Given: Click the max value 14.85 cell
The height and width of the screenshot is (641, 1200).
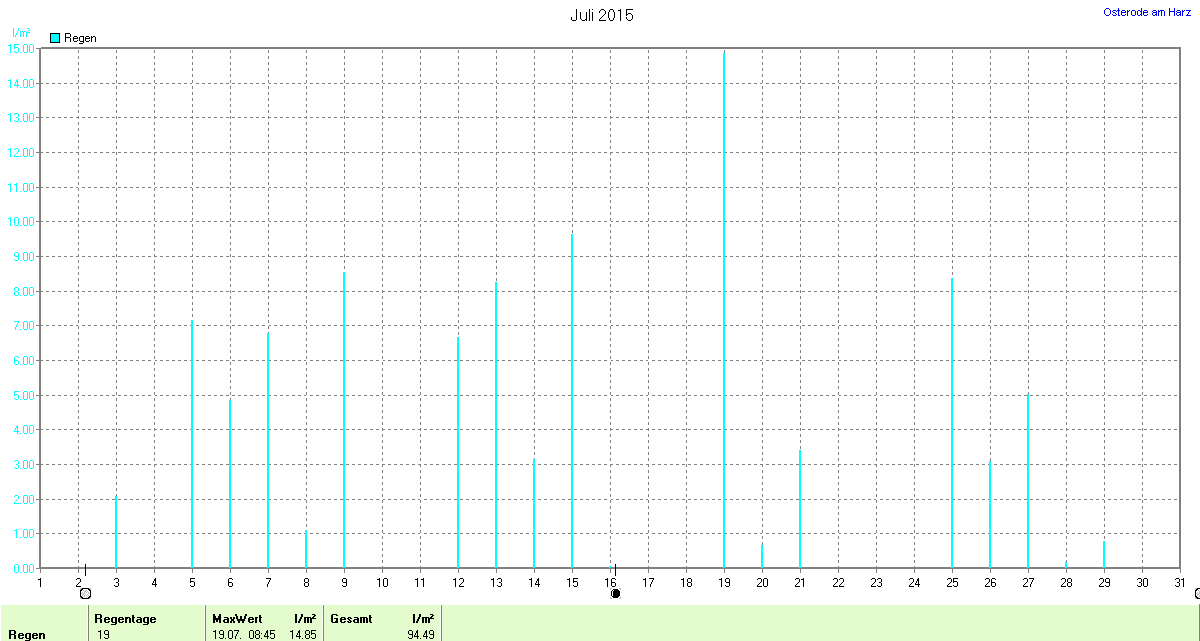Looking at the screenshot, I should pos(301,634).
